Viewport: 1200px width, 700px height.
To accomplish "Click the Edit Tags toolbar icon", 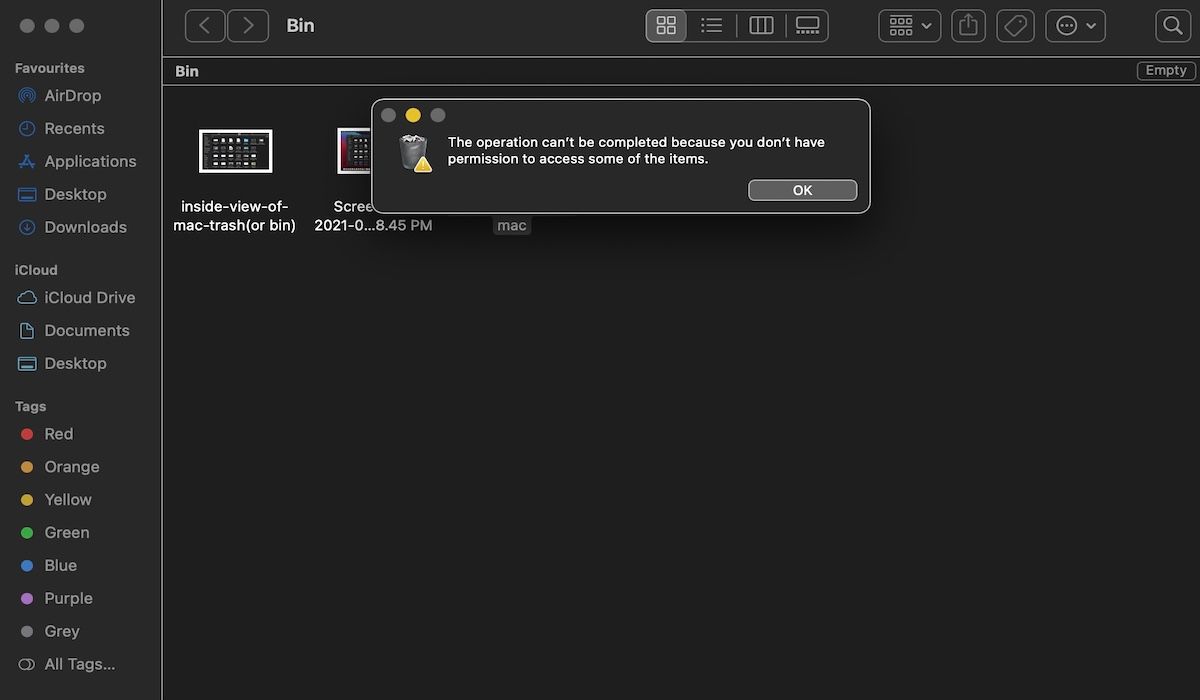I will pyautogui.click(x=1016, y=26).
